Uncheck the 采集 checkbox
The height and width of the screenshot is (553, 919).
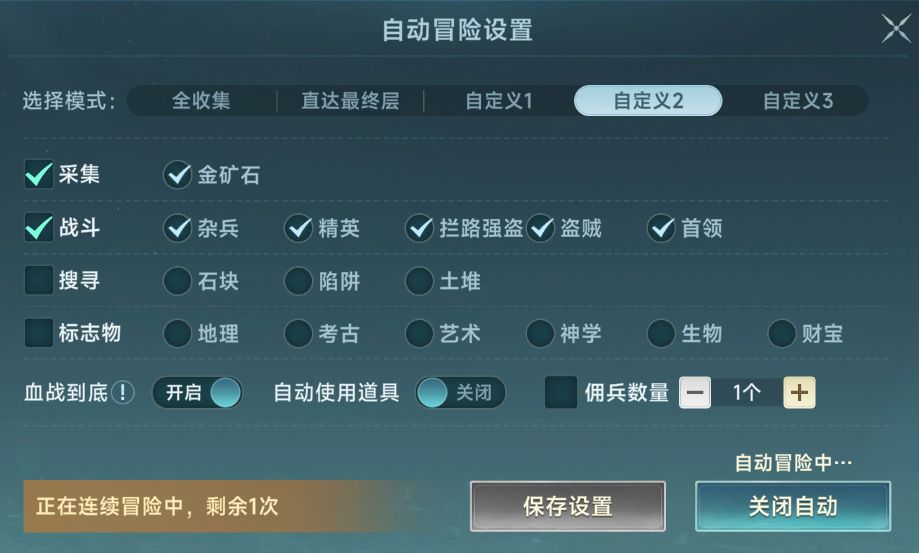coord(38,175)
